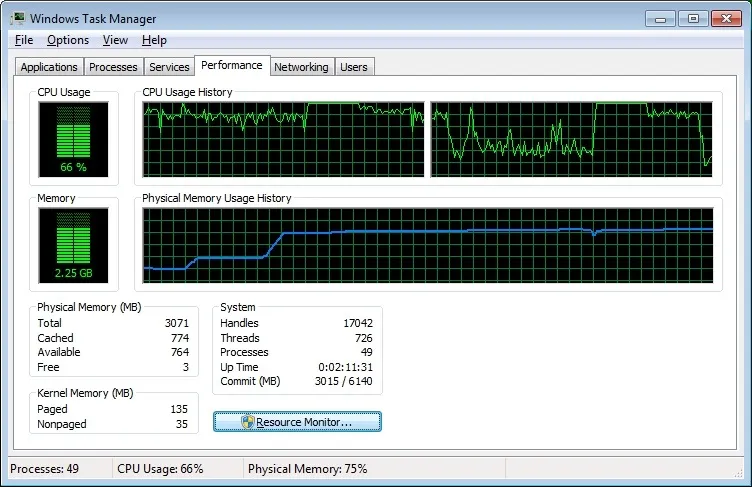
Task: Switch to the Processes tab
Action: pos(113,67)
